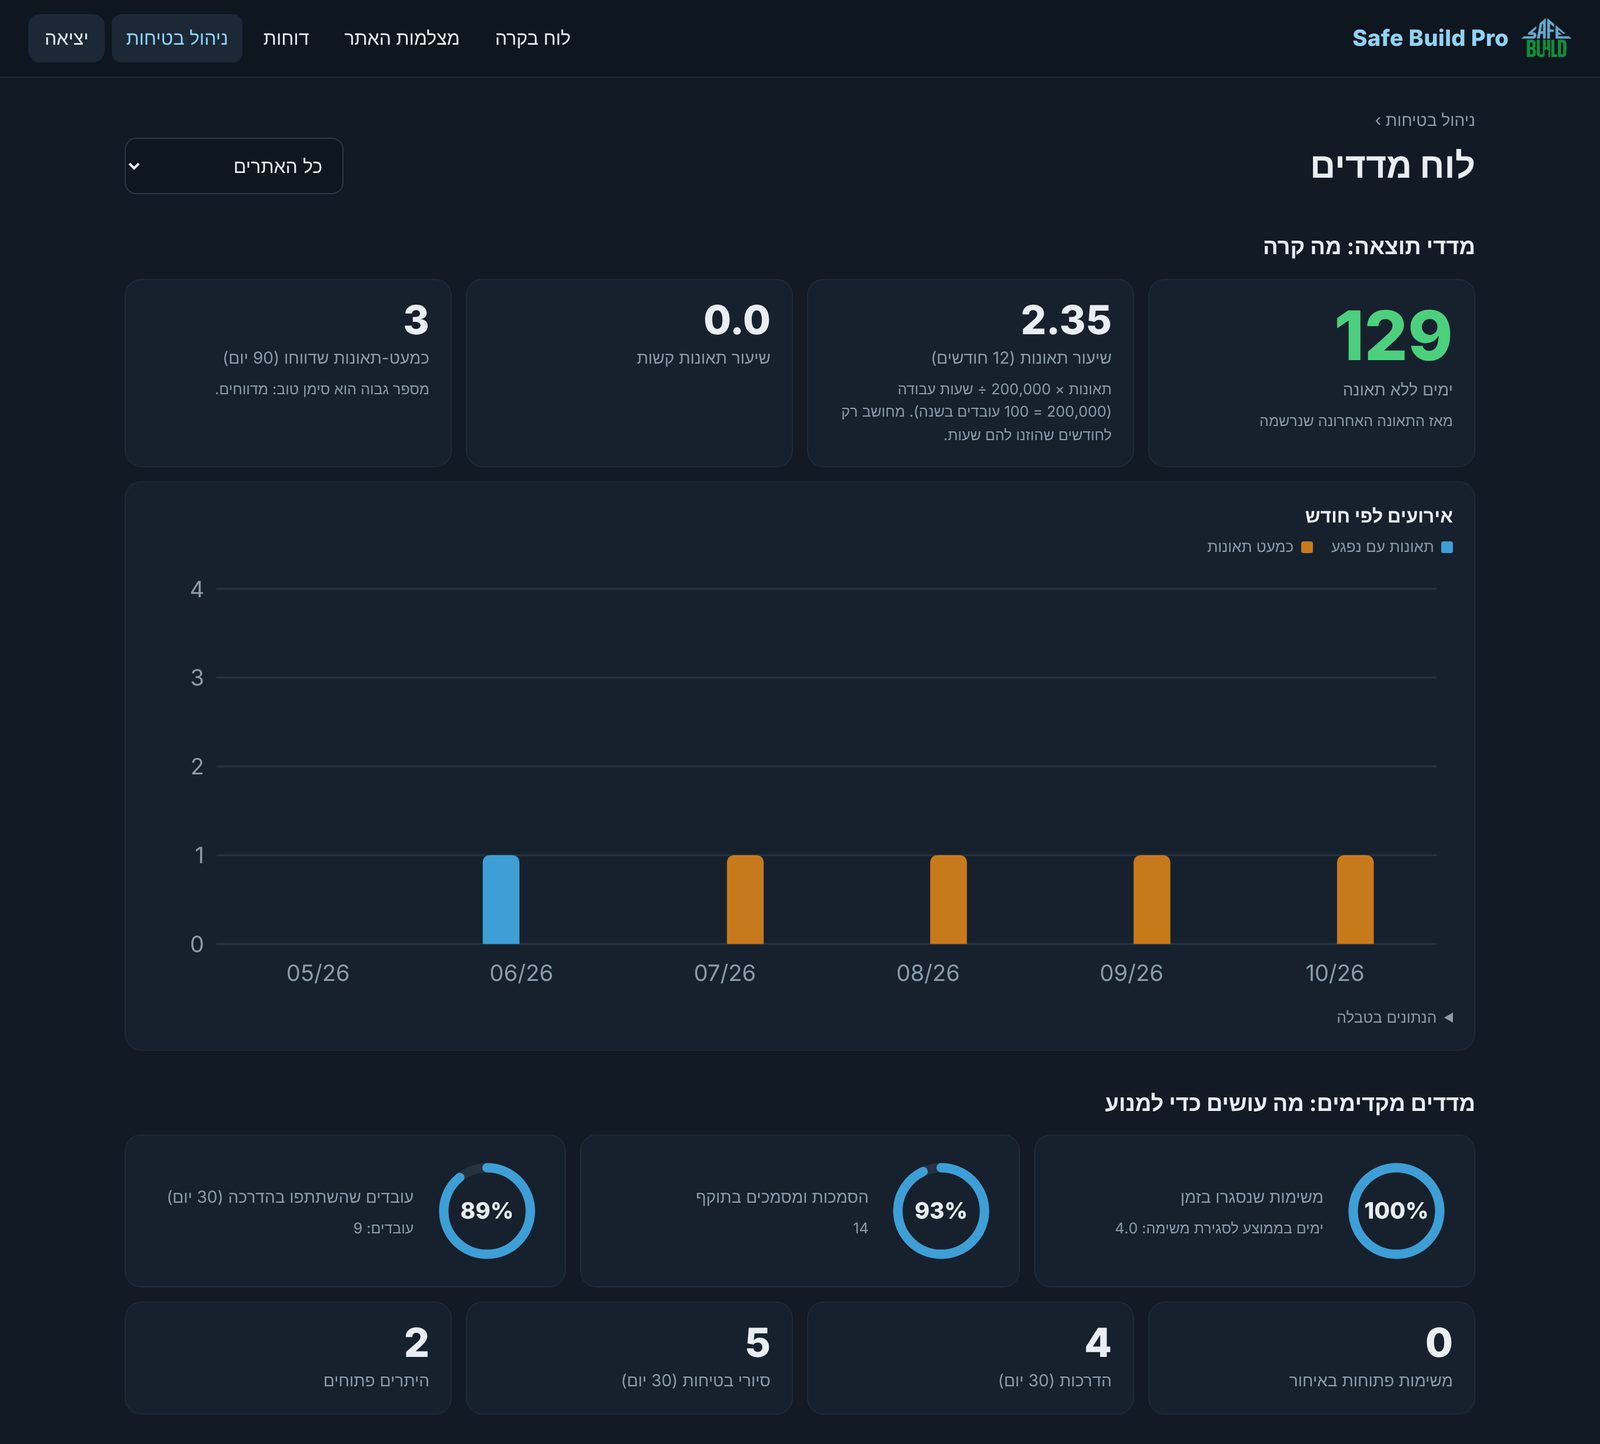Click the מדדים מקדימים section heading

click(1290, 1103)
